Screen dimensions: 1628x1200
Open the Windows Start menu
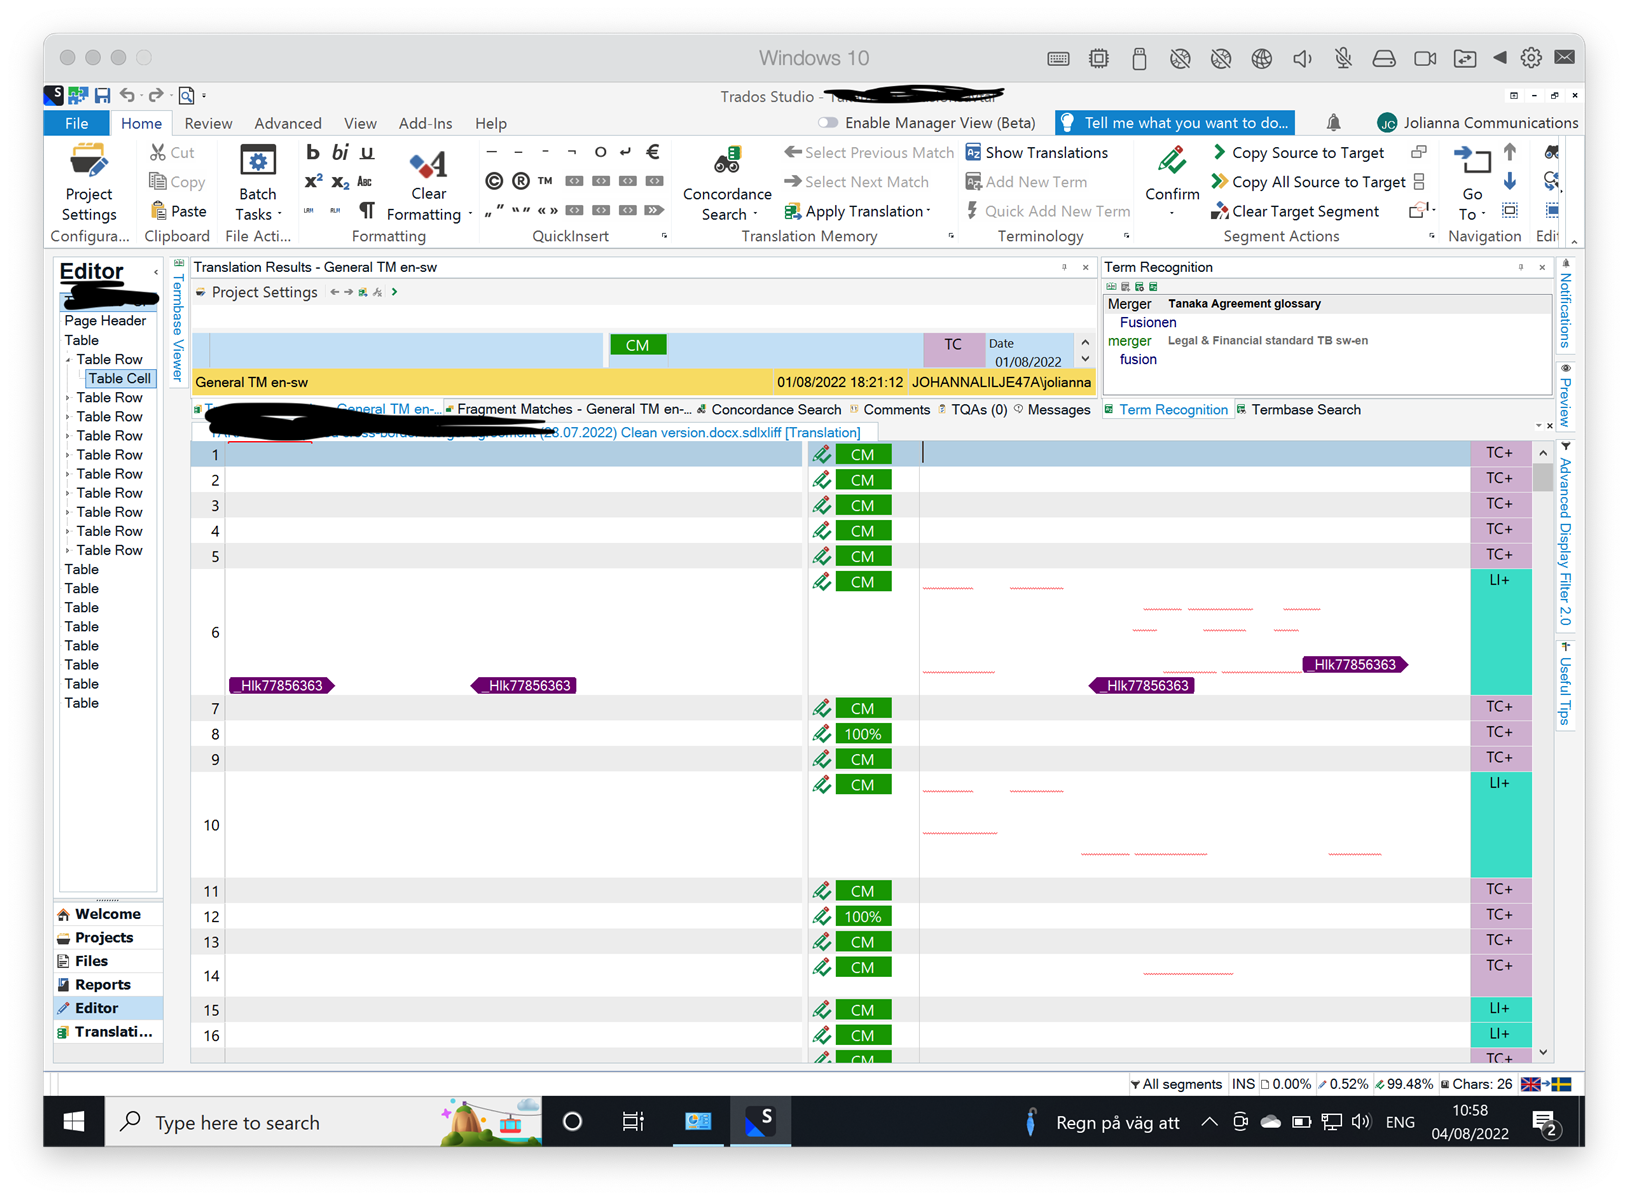point(74,1122)
